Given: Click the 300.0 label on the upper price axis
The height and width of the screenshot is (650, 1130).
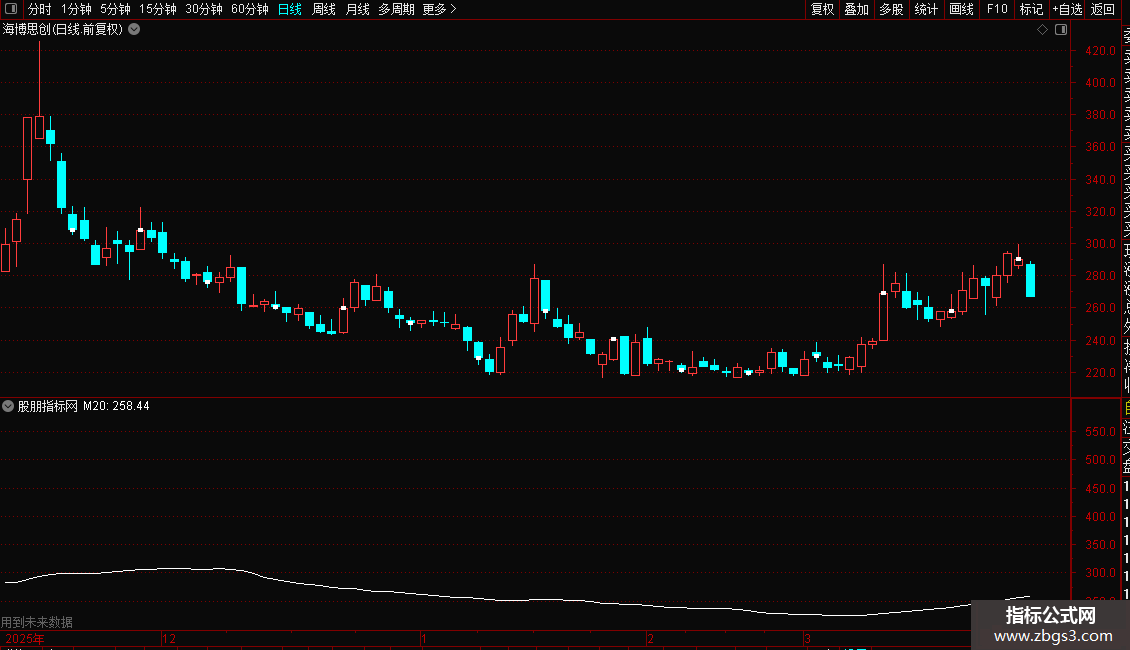Looking at the screenshot, I should click(1100, 244).
